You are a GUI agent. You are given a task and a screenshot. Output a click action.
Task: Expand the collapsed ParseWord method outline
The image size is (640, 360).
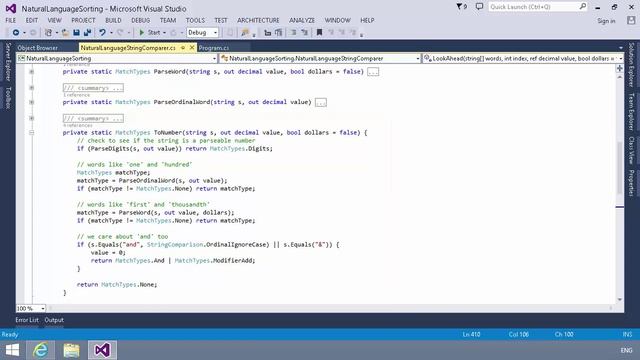point(31,71)
